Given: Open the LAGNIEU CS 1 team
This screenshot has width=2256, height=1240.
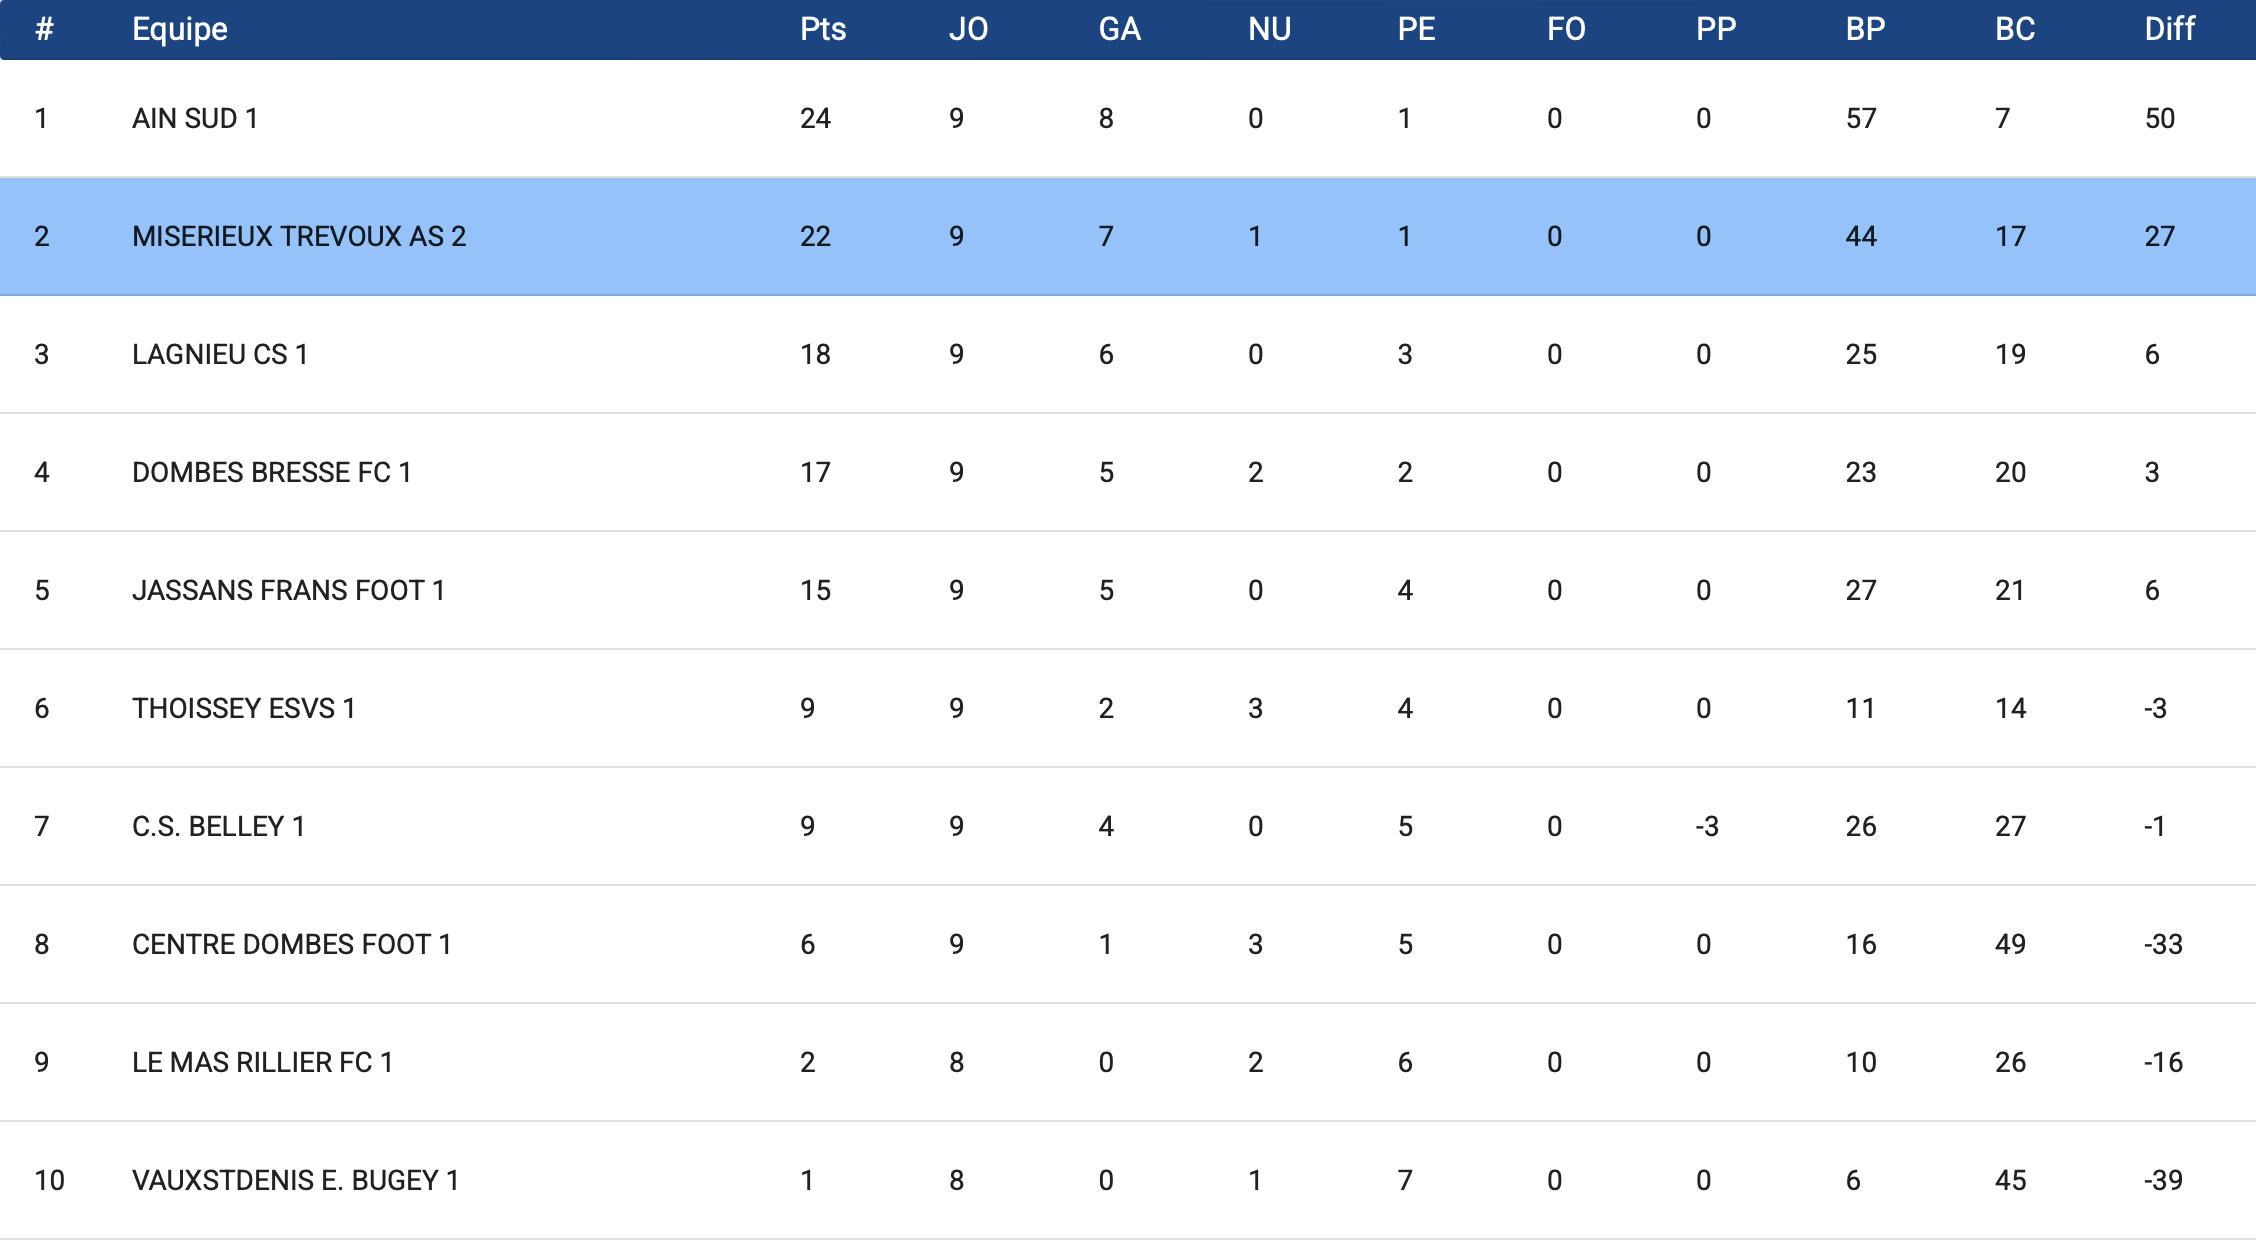Looking at the screenshot, I should (x=220, y=354).
